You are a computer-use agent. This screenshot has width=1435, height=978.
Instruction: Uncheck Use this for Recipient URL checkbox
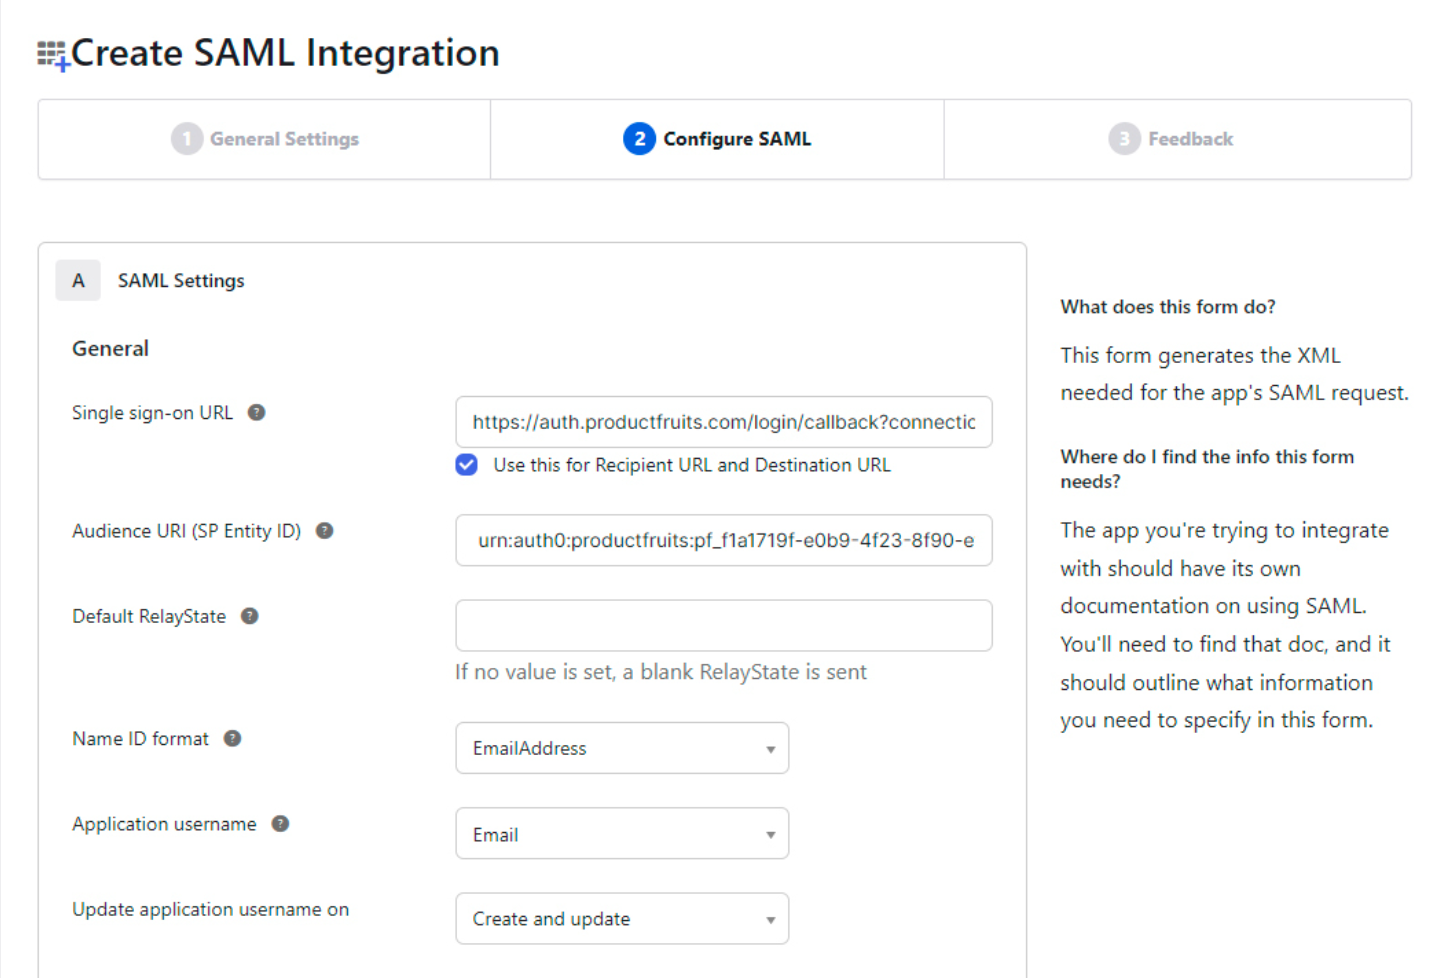click(467, 465)
